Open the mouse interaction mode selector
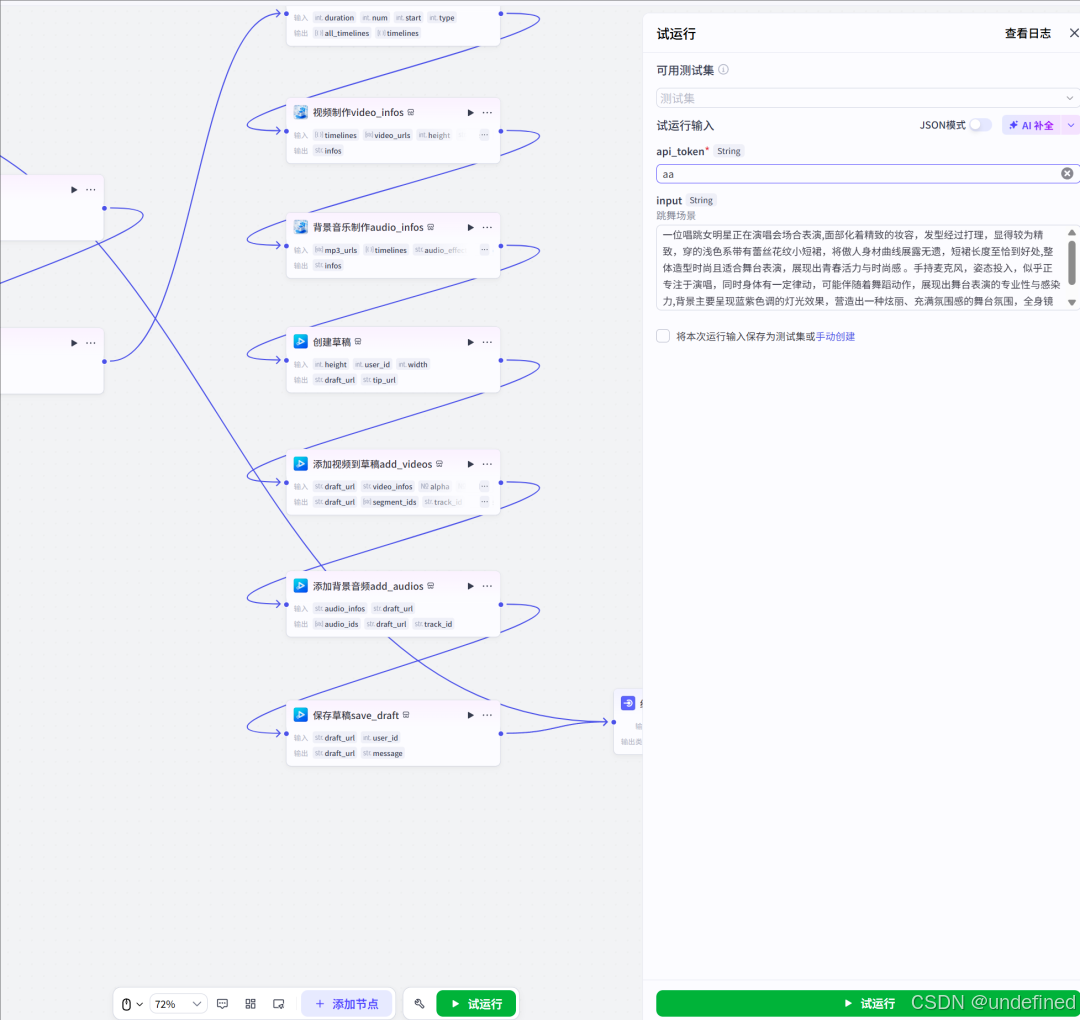The width and height of the screenshot is (1080, 1020). pos(132,1004)
